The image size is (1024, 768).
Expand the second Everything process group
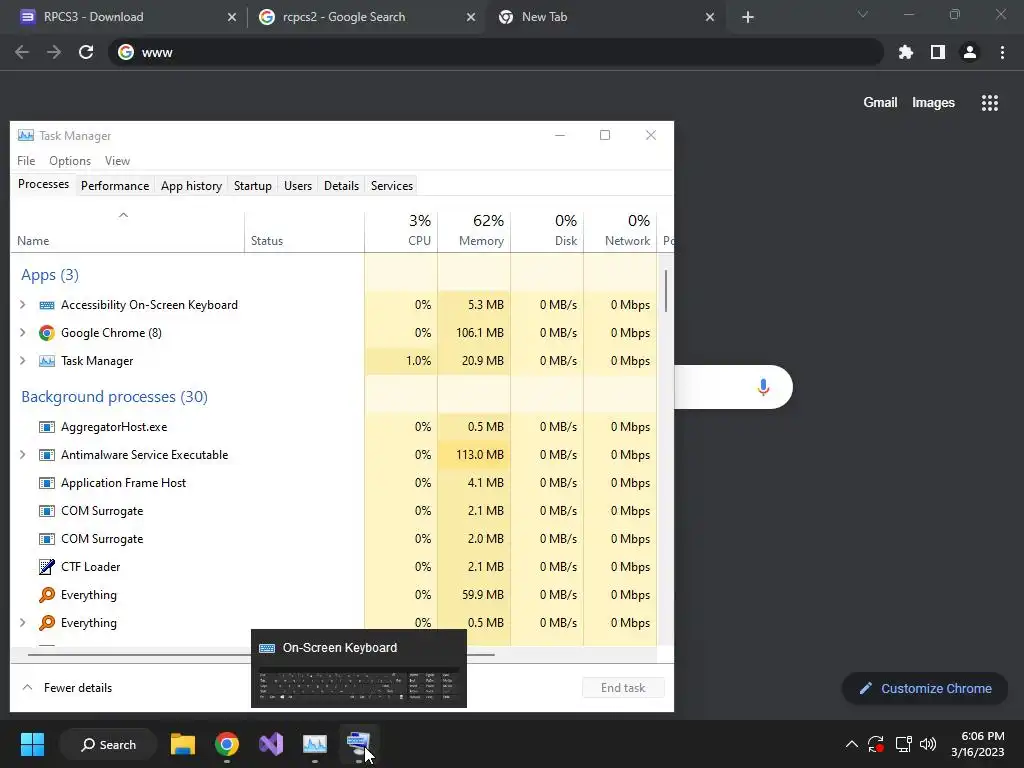[x=23, y=623]
